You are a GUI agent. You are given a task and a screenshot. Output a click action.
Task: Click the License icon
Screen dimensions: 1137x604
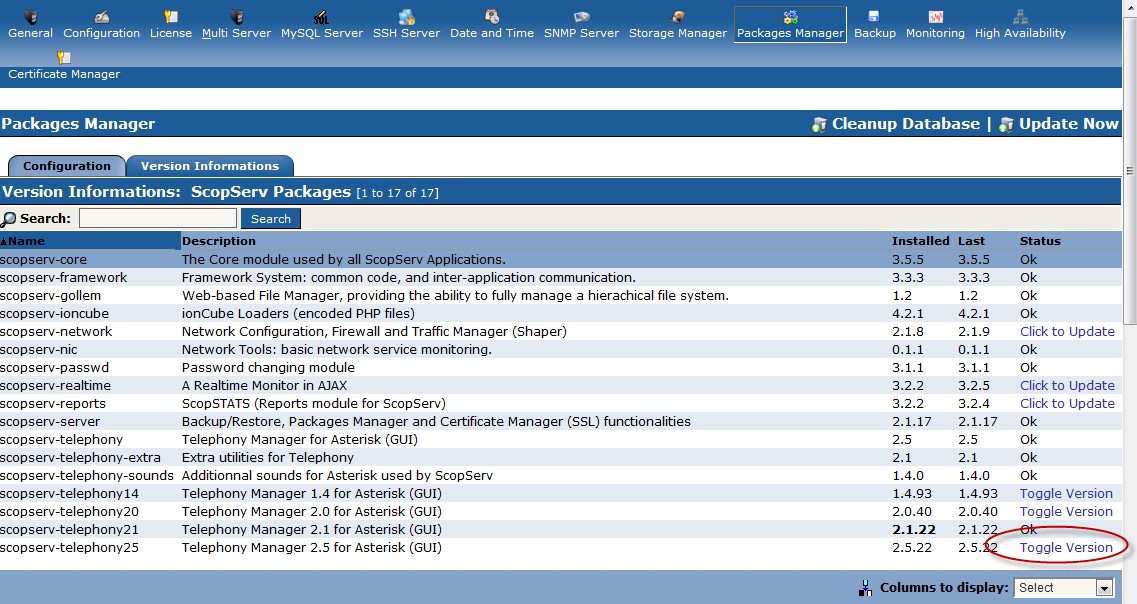coord(171,16)
